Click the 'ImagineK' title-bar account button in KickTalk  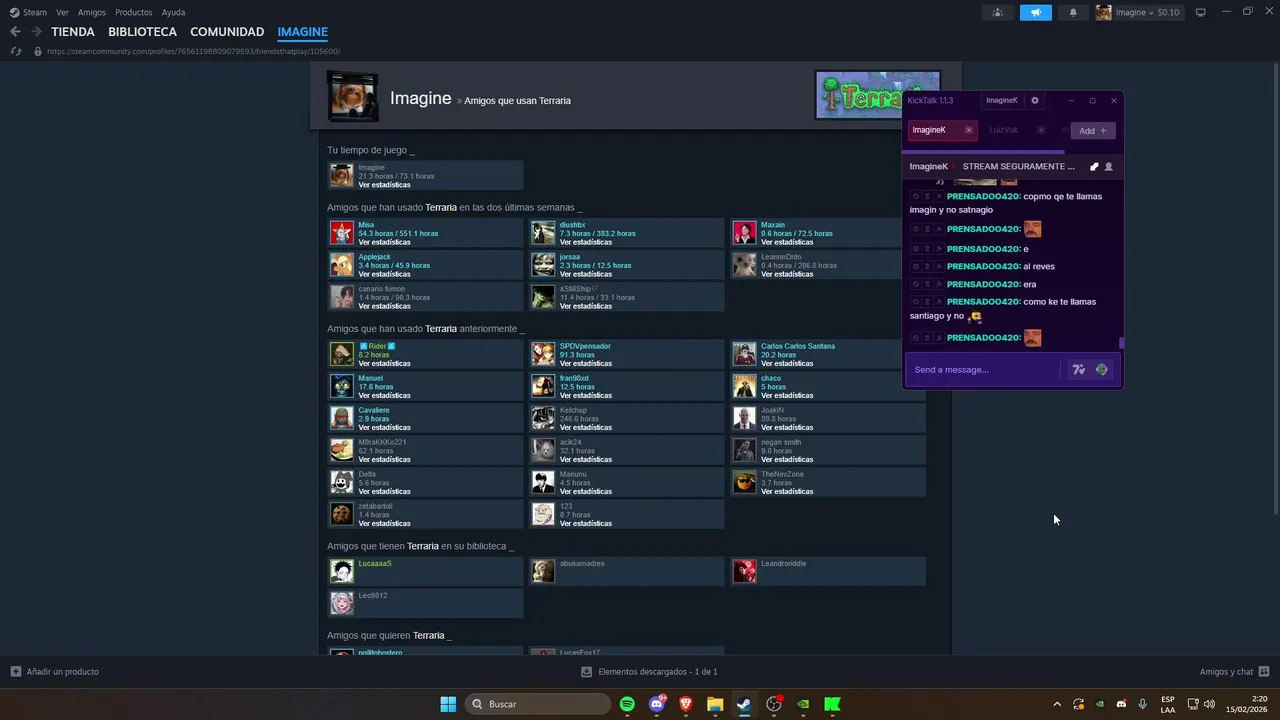pyautogui.click(x=1001, y=100)
